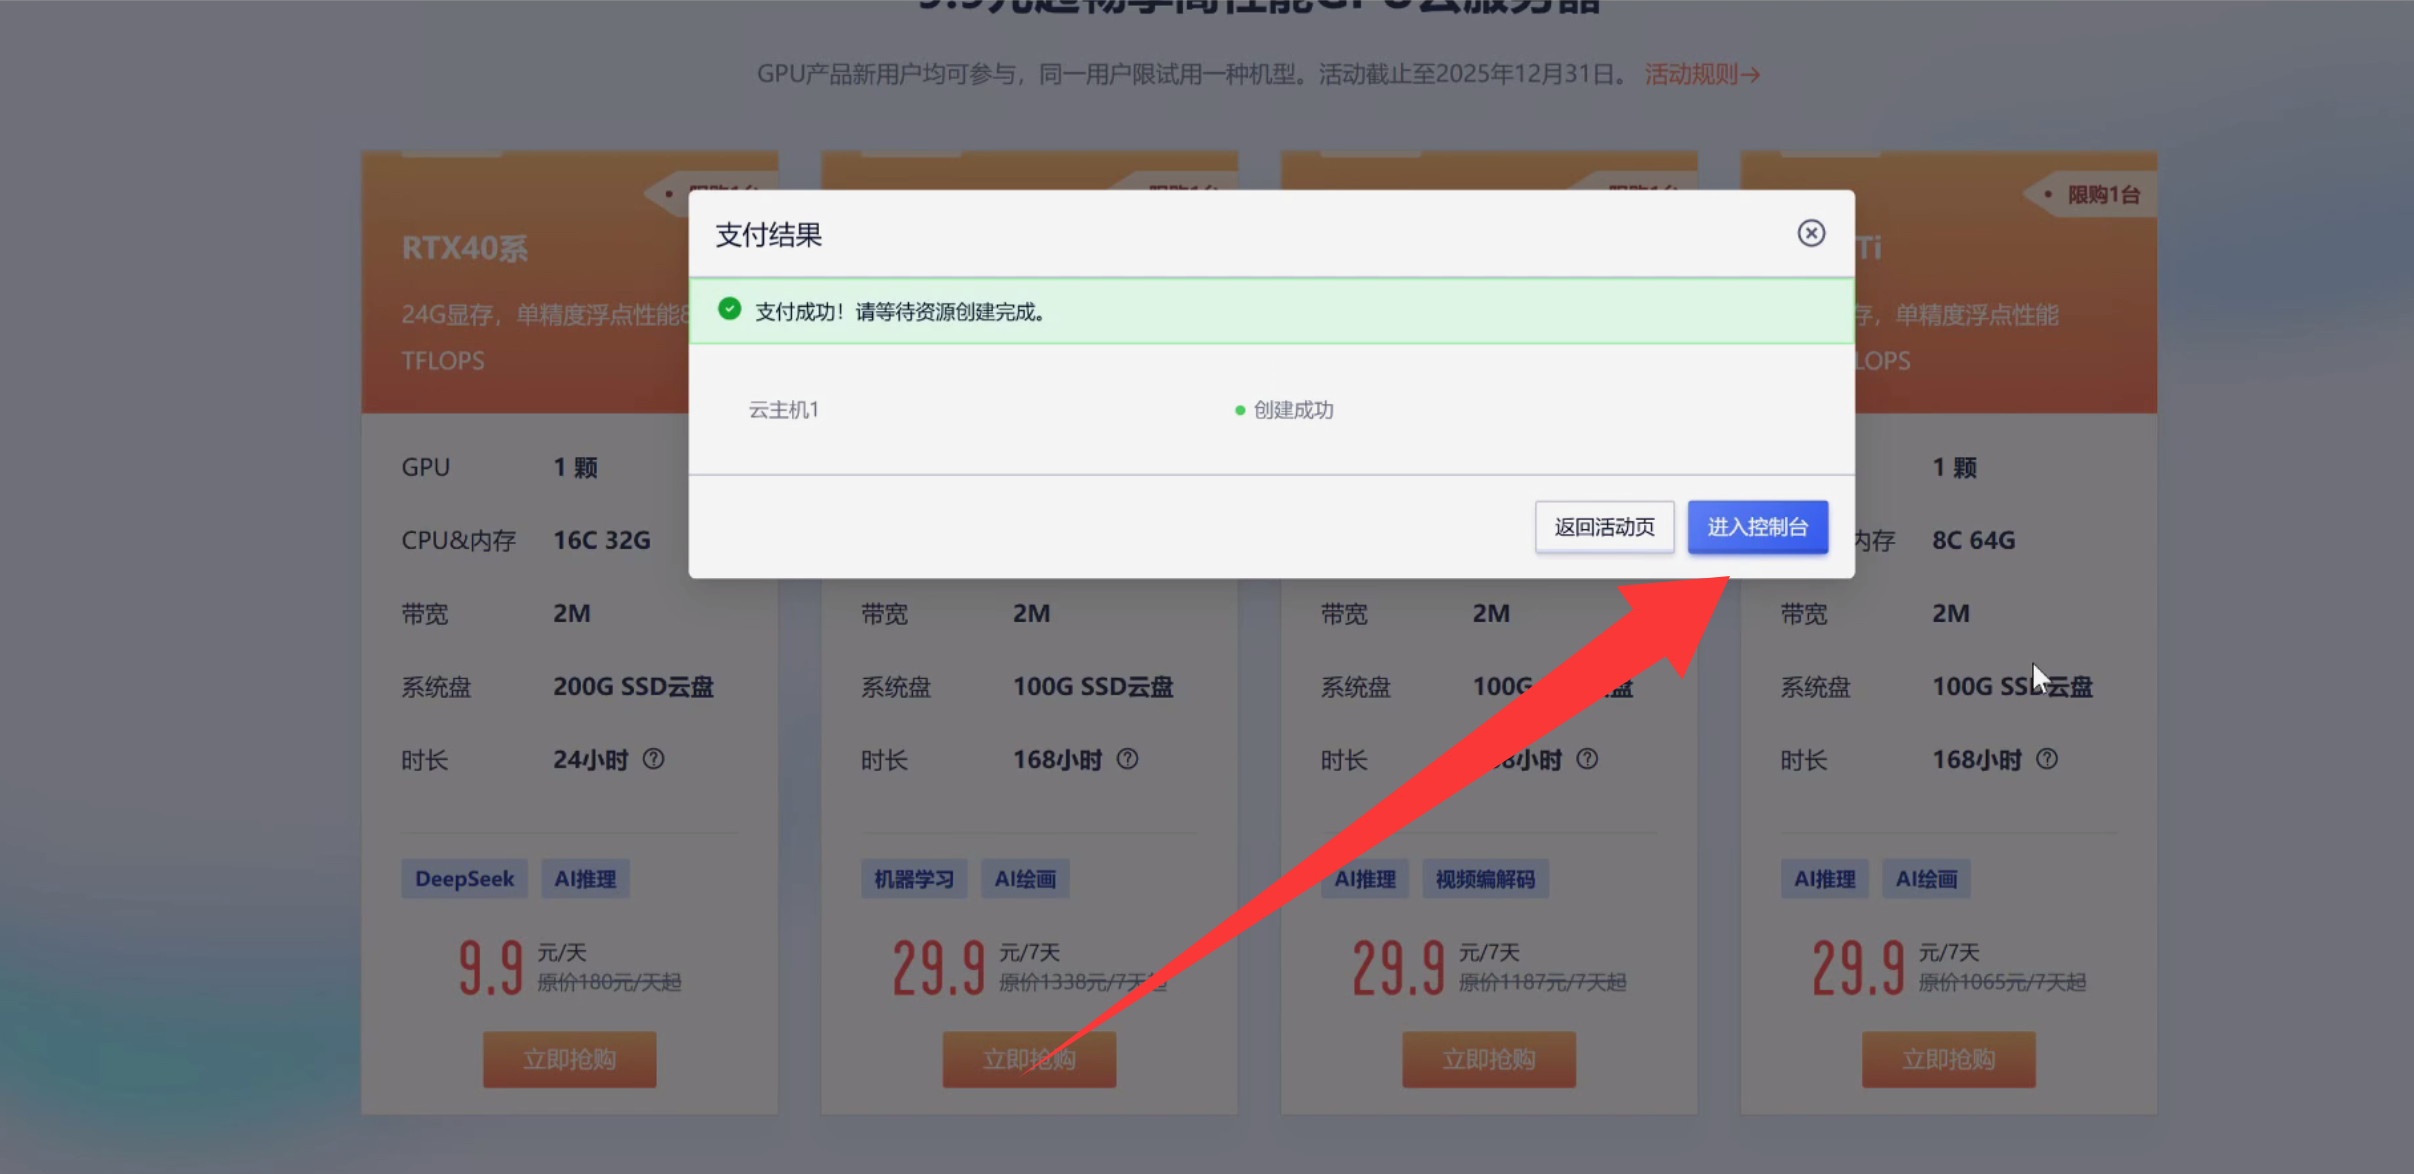Click help icon beside 168小时 in 机器学习 card

click(1127, 759)
